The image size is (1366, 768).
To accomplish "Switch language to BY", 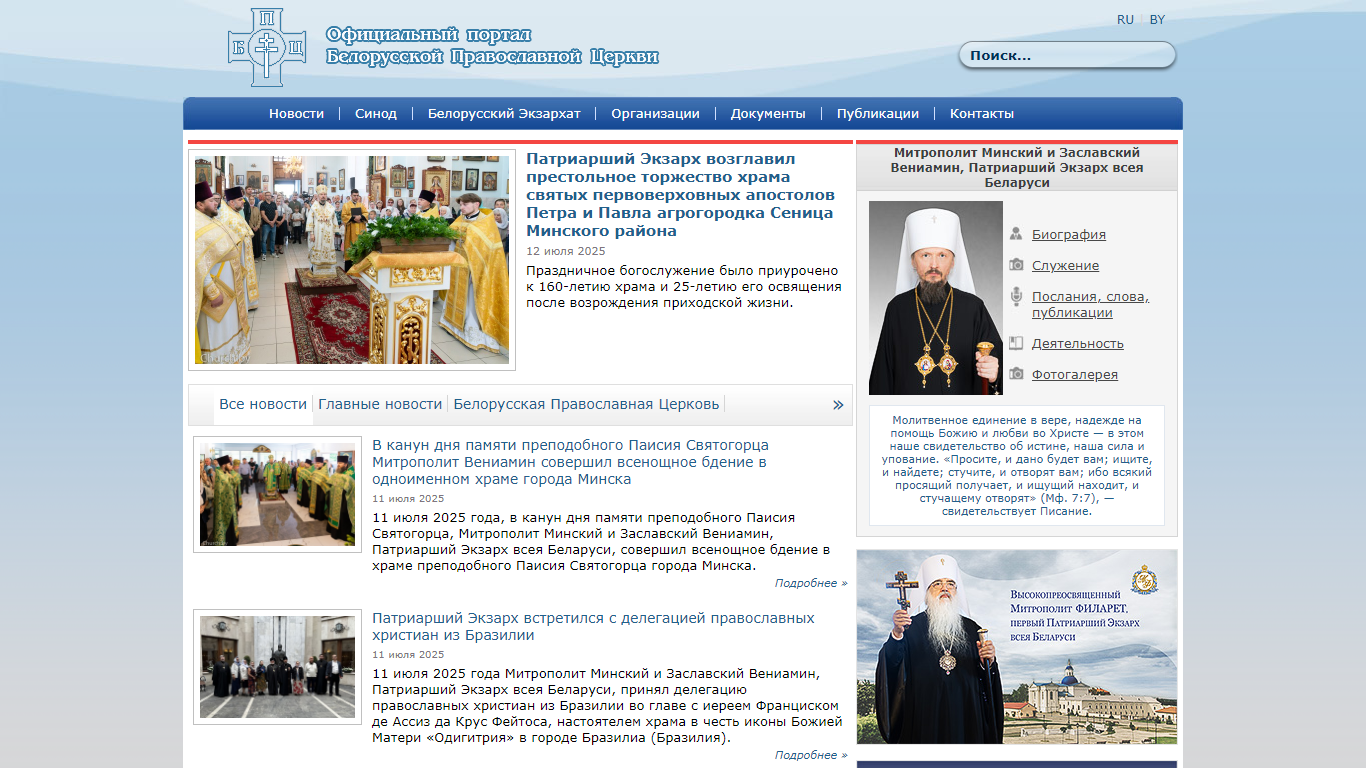I will 1157,19.
